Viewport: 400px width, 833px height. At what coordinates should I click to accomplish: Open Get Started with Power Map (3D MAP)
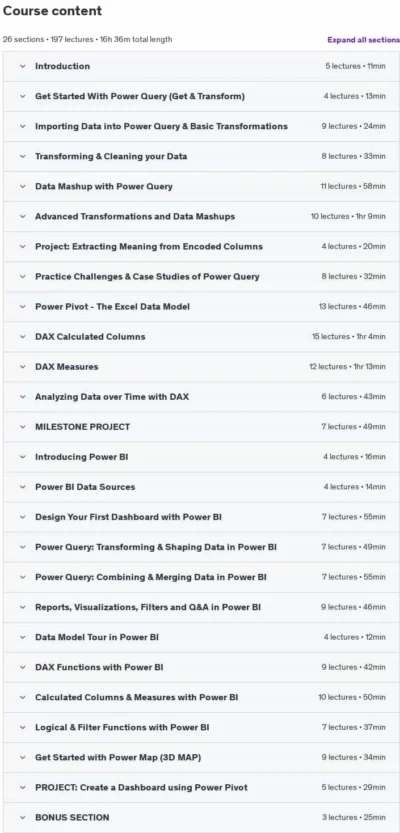(x=201, y=757)
